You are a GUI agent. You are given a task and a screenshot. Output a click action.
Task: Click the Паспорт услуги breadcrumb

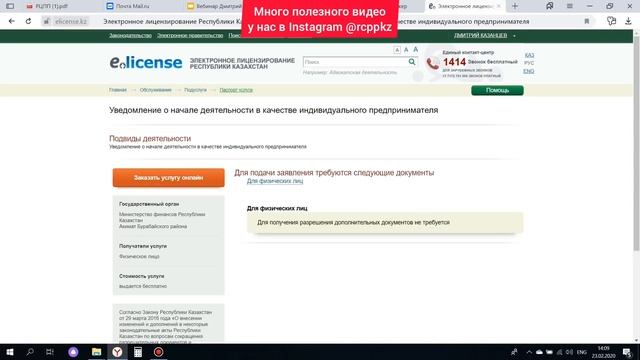point(236,90)
